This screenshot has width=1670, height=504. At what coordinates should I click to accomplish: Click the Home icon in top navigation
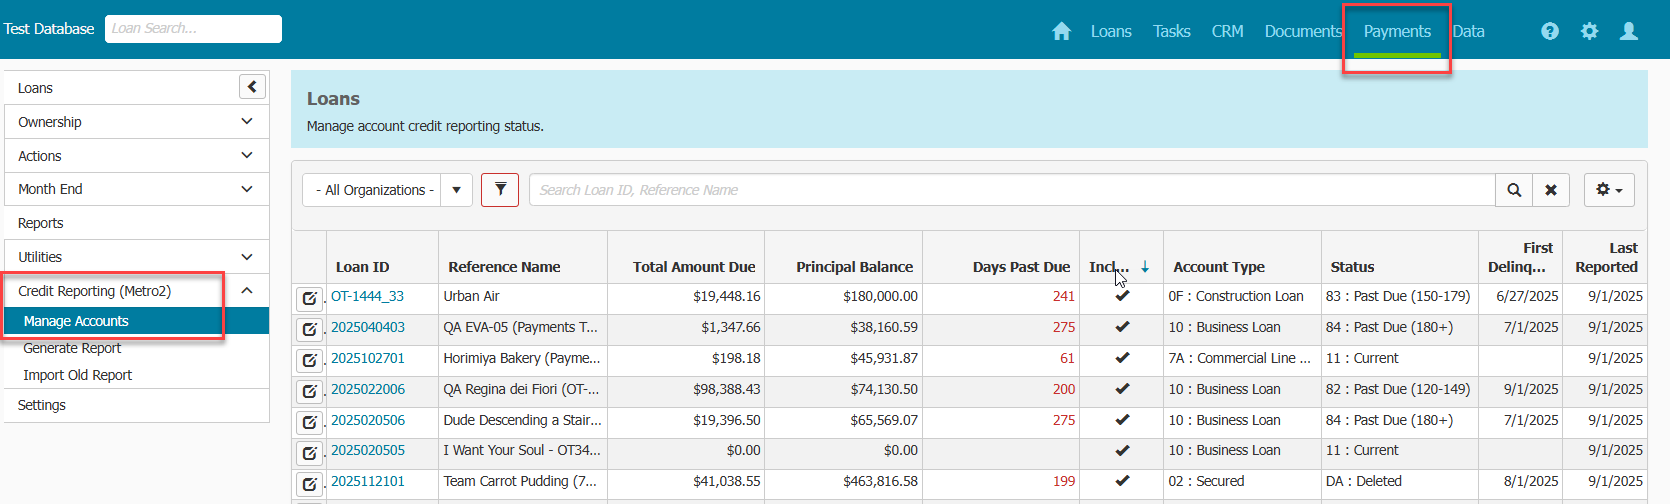pos(1061,31)
